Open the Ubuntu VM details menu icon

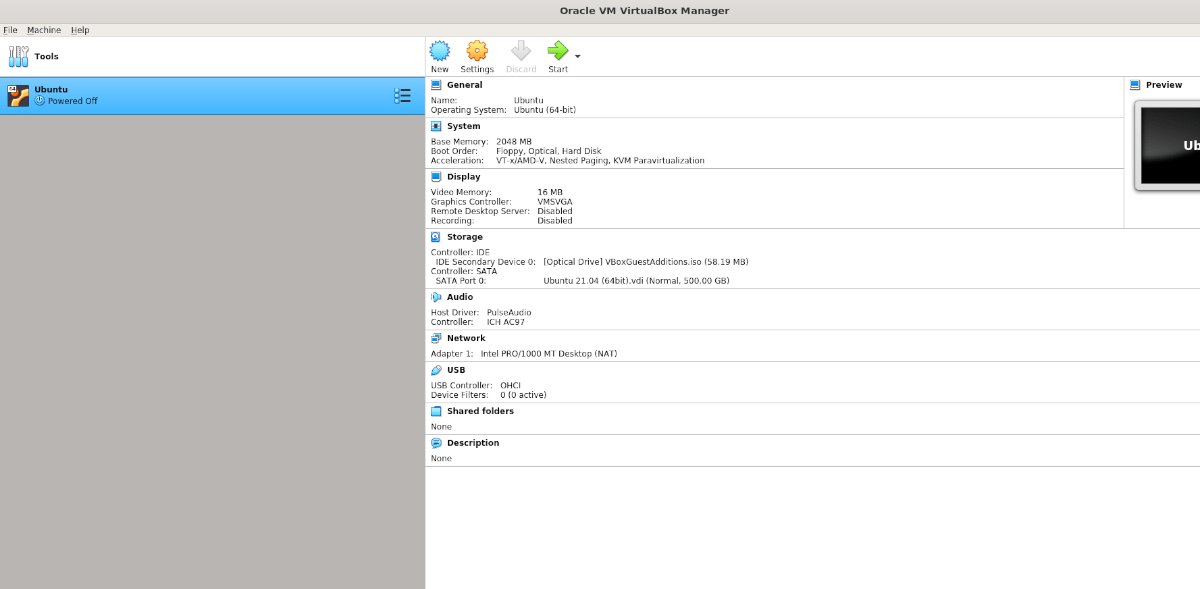click(403, 95)
